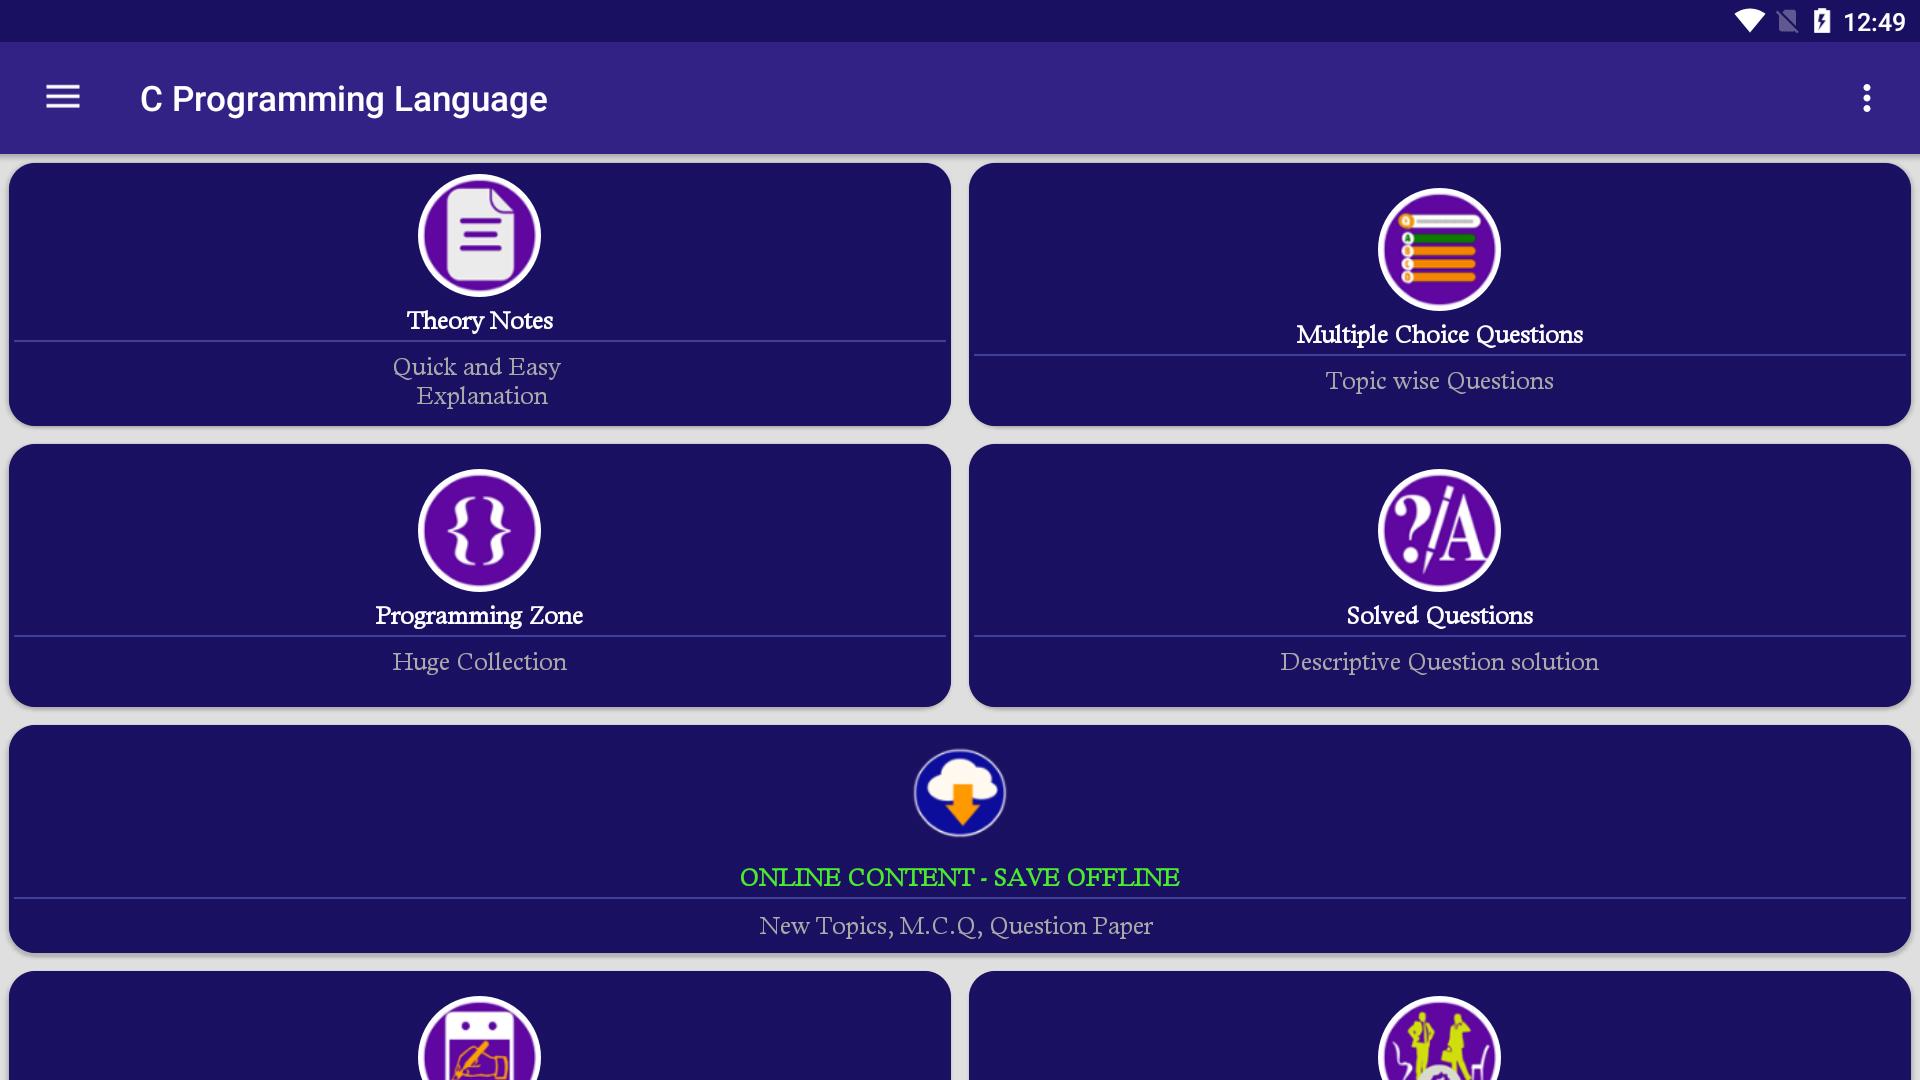Viewport: 1920px width, 1080px height.
Task: Select the Multiple Choice Questions label
Action: [x=1439, y=335]
